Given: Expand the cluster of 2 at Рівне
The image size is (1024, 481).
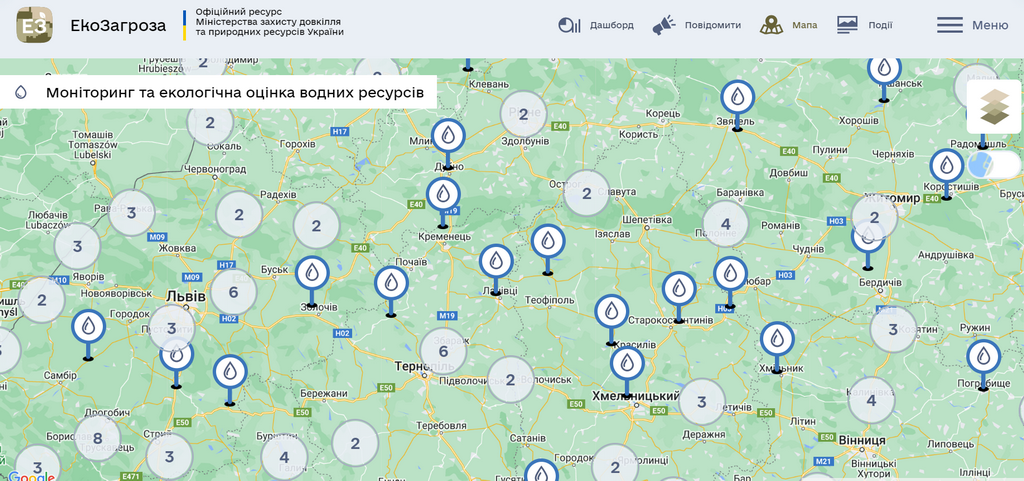Looking at the screenshot, I should [x=523, y=115].
